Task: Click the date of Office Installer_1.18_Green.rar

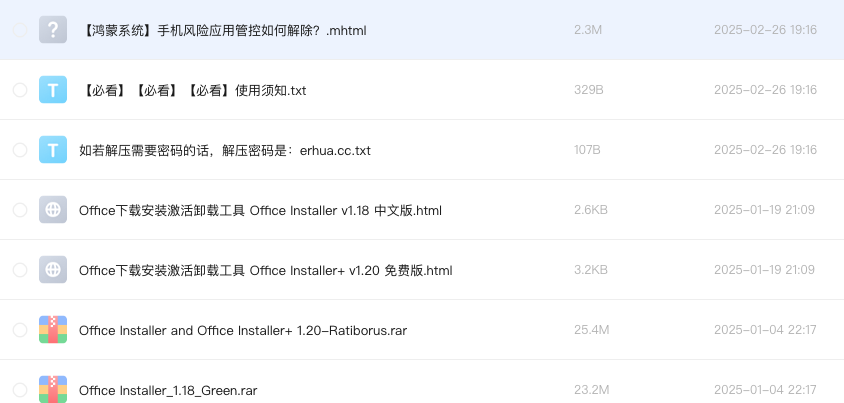Action: click(765, 390)
